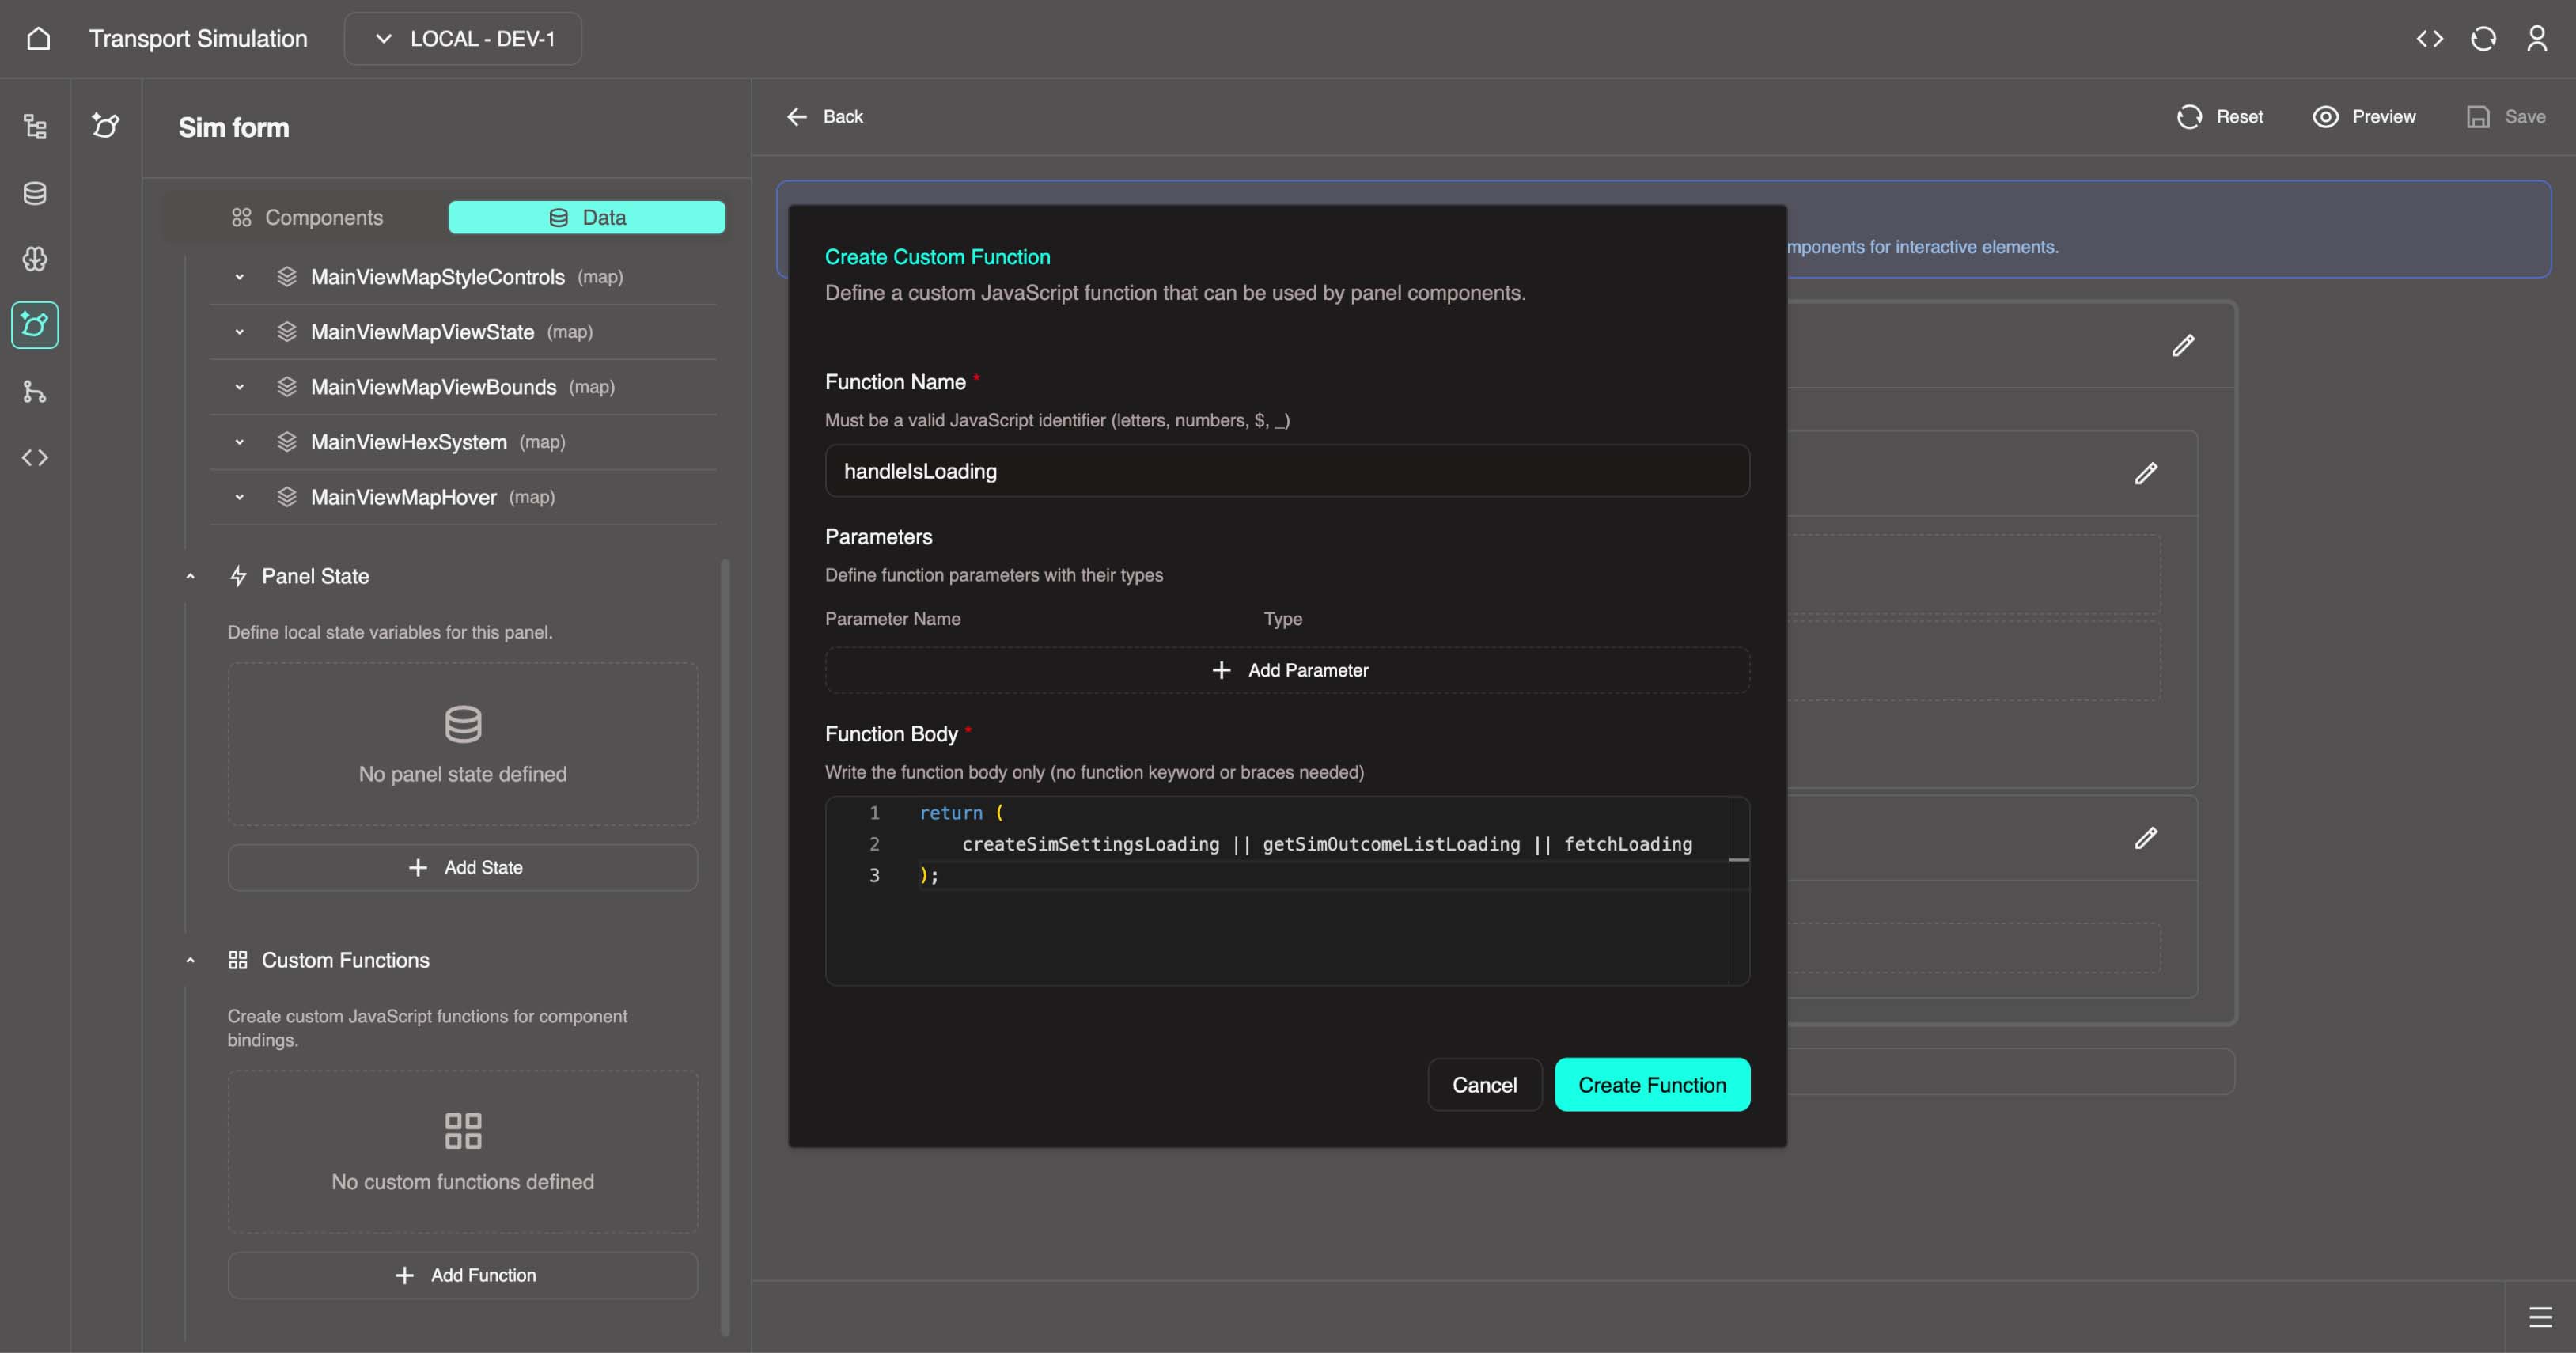Click the Transport Simulation project title
Viewport: 2576px width, 1353px height.
[198, 39]
